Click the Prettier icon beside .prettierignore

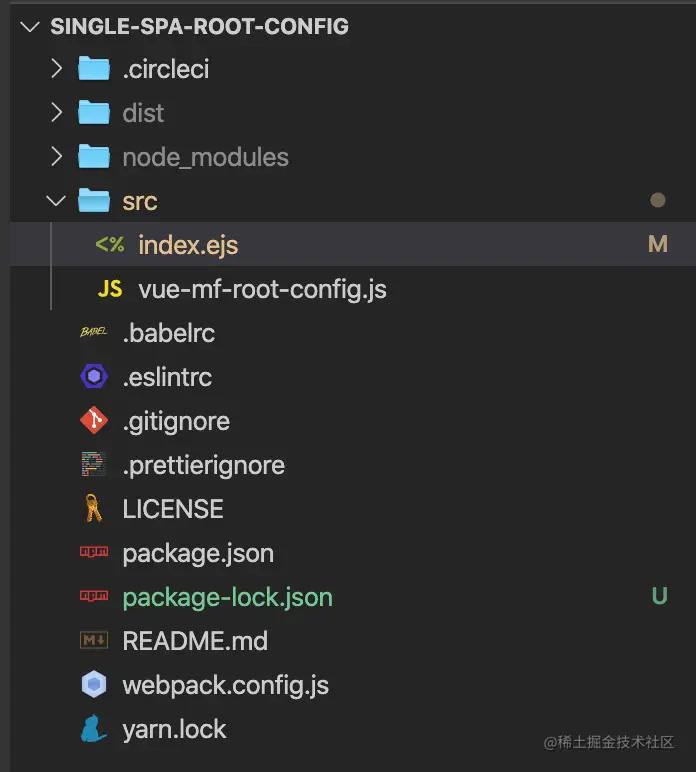(93, 465)
